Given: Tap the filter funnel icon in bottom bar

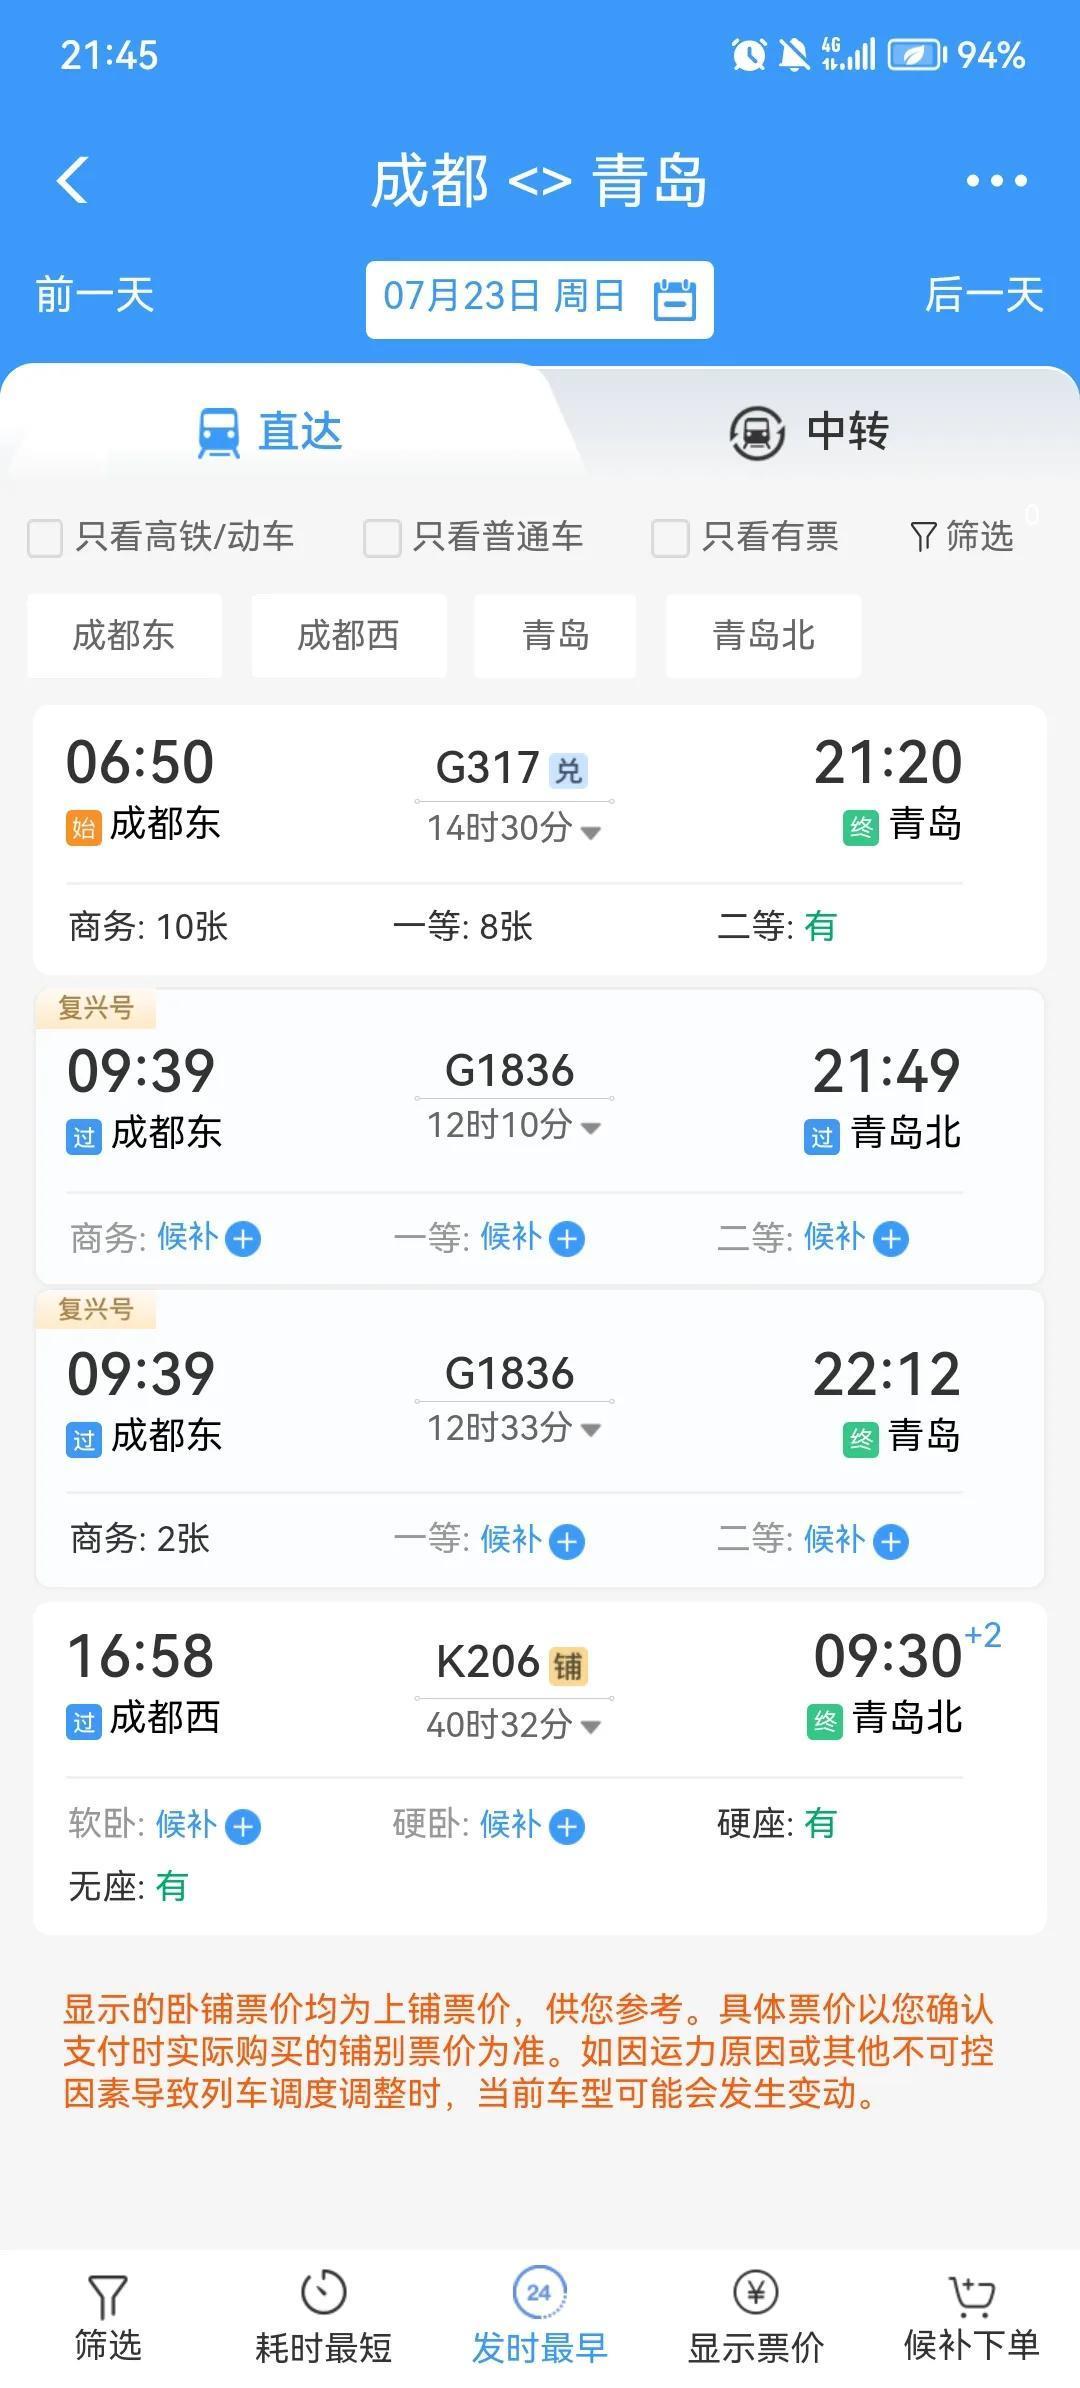Looking at the screenshot, I should point(107,2297).
